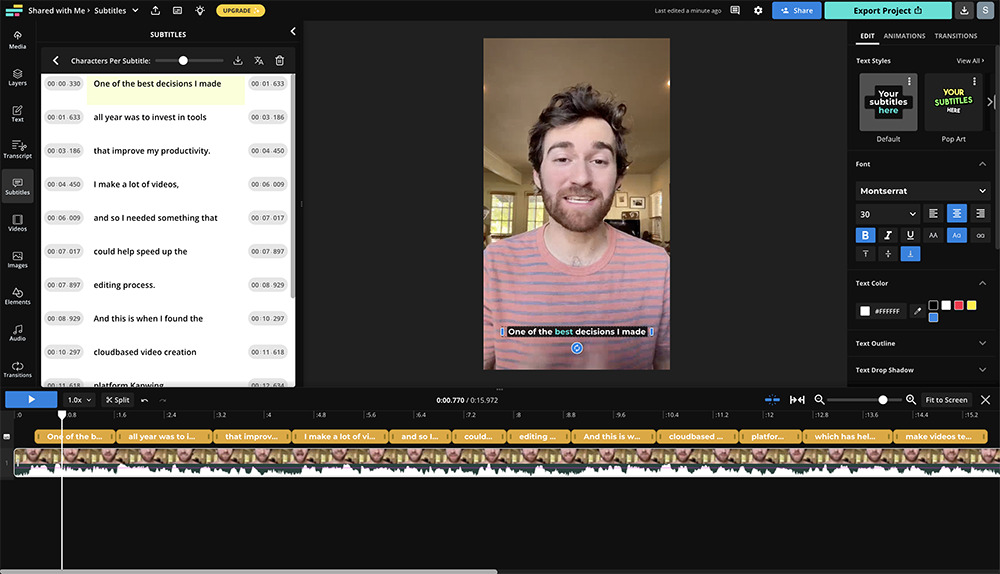Delete subtitles with the trash icon
Image resolution: width=1000 pixels, height=574 pixels.
click(x=279, y=61)
